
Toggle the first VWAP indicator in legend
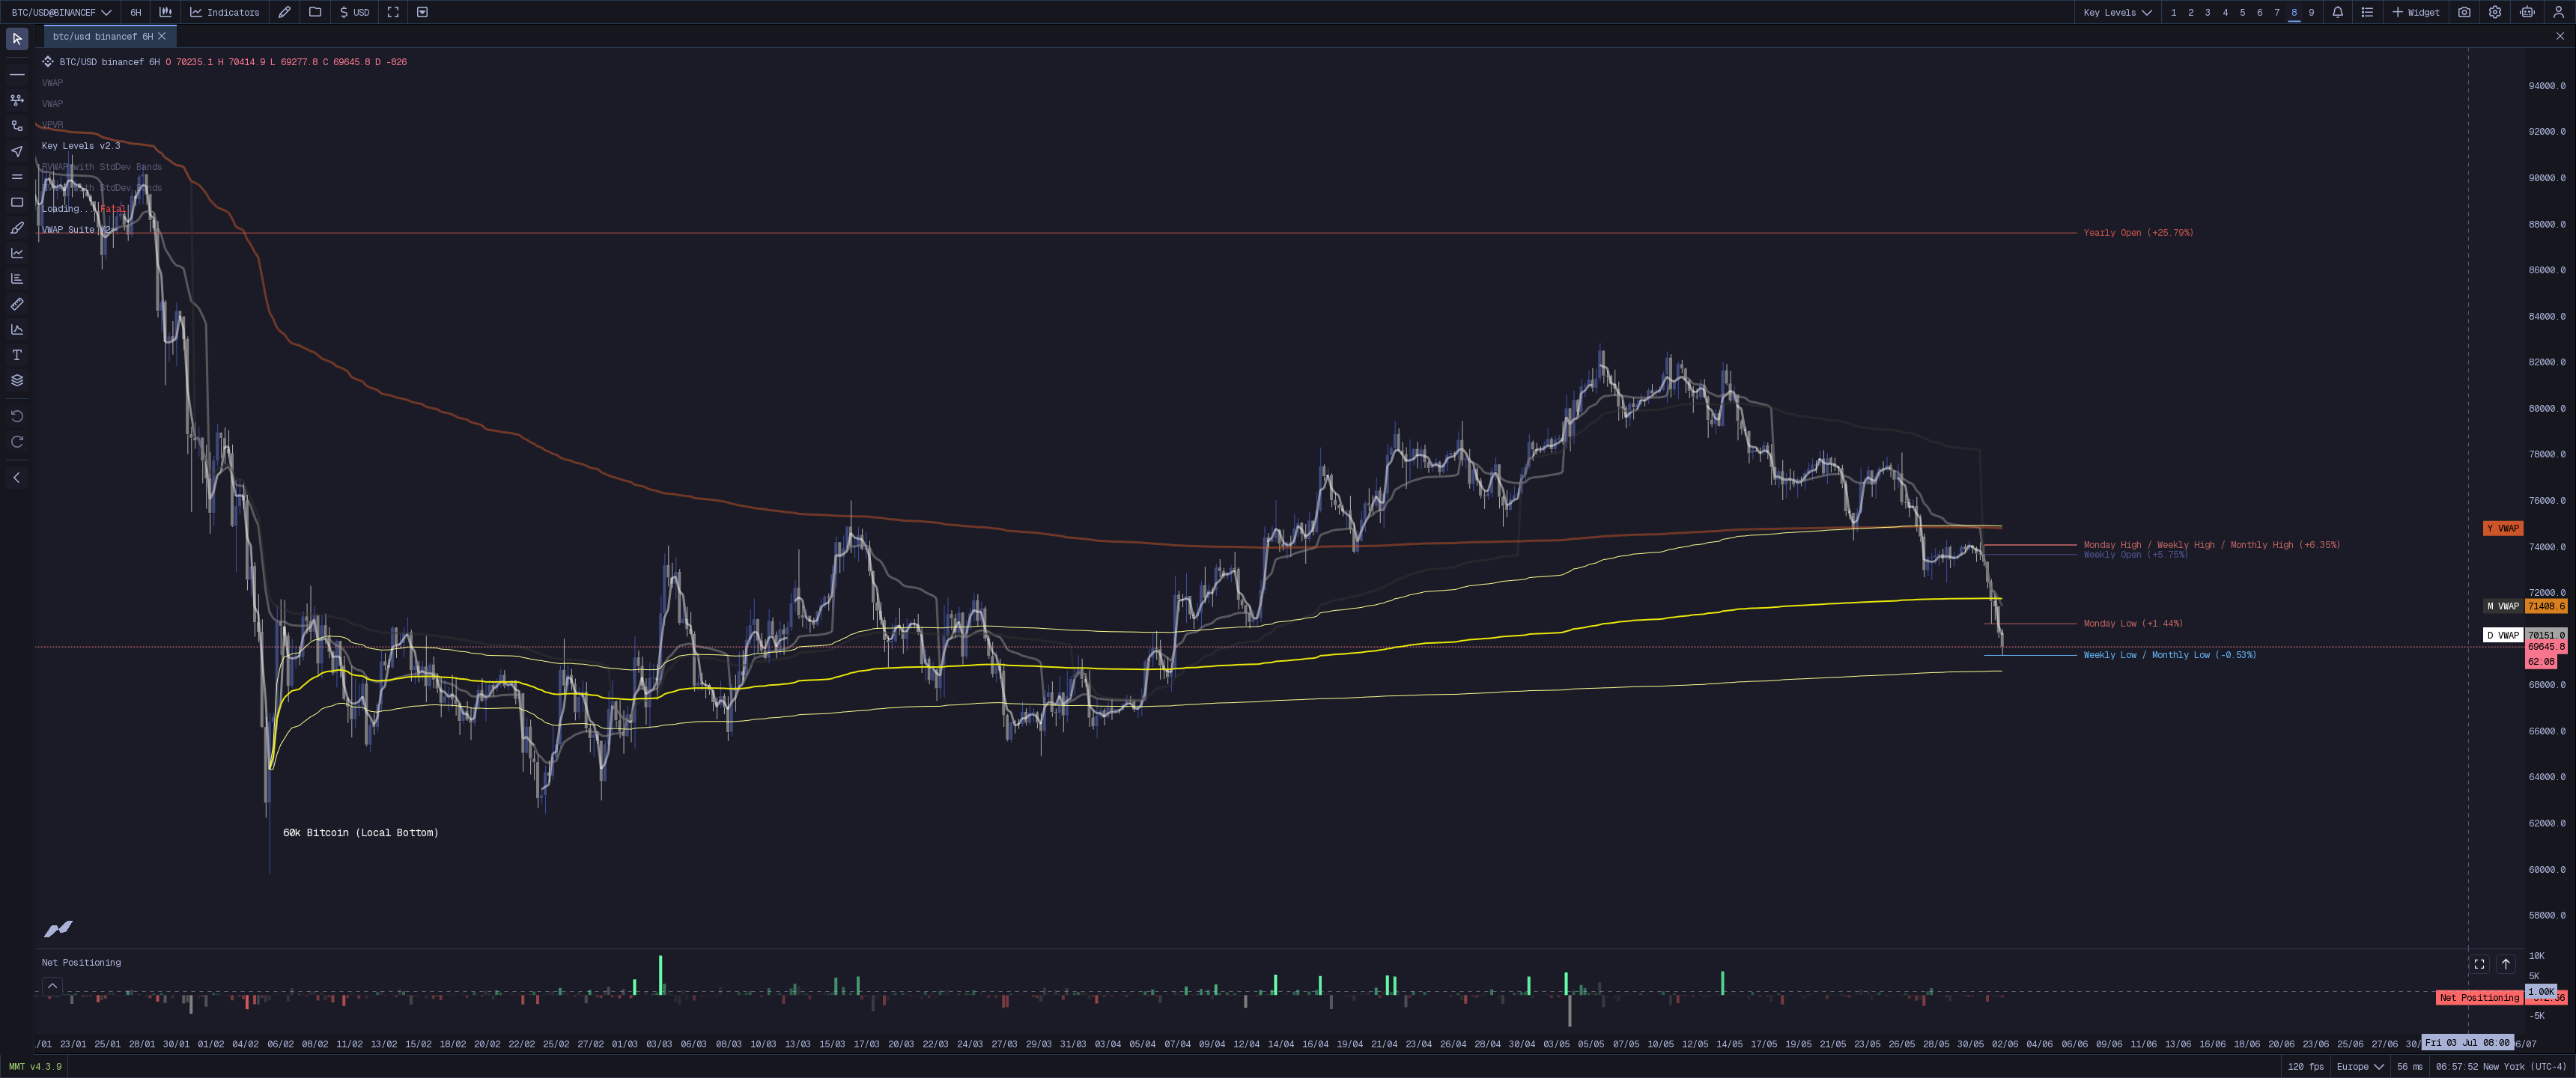click(52, 83)
